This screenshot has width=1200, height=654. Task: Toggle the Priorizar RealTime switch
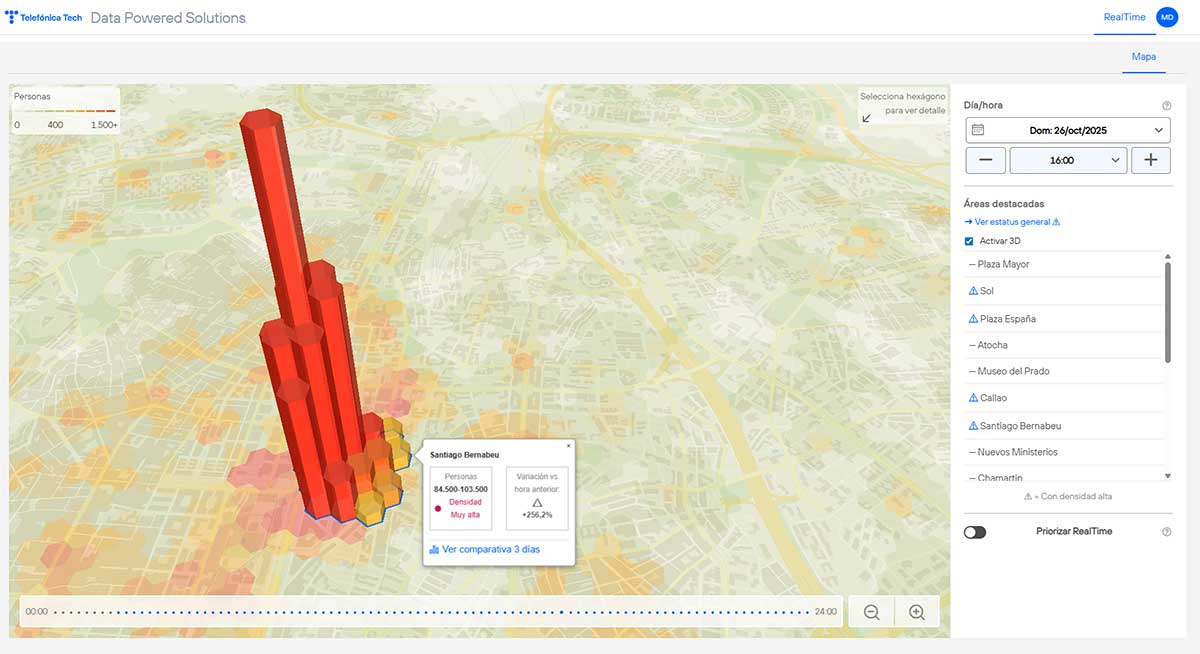click(975, 532)
